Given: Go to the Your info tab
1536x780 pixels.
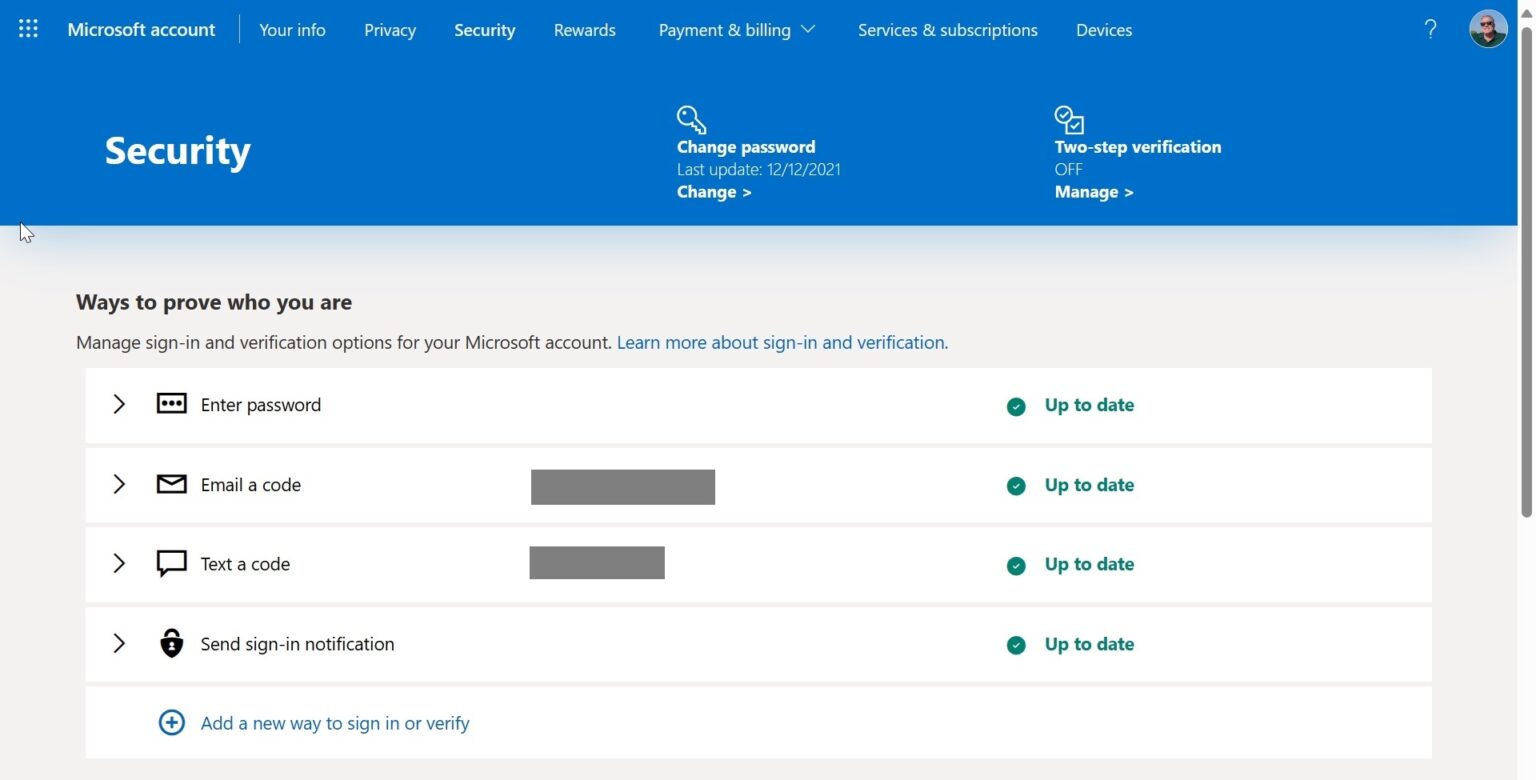Looking at the screenshot, I should tap(292, 30).
